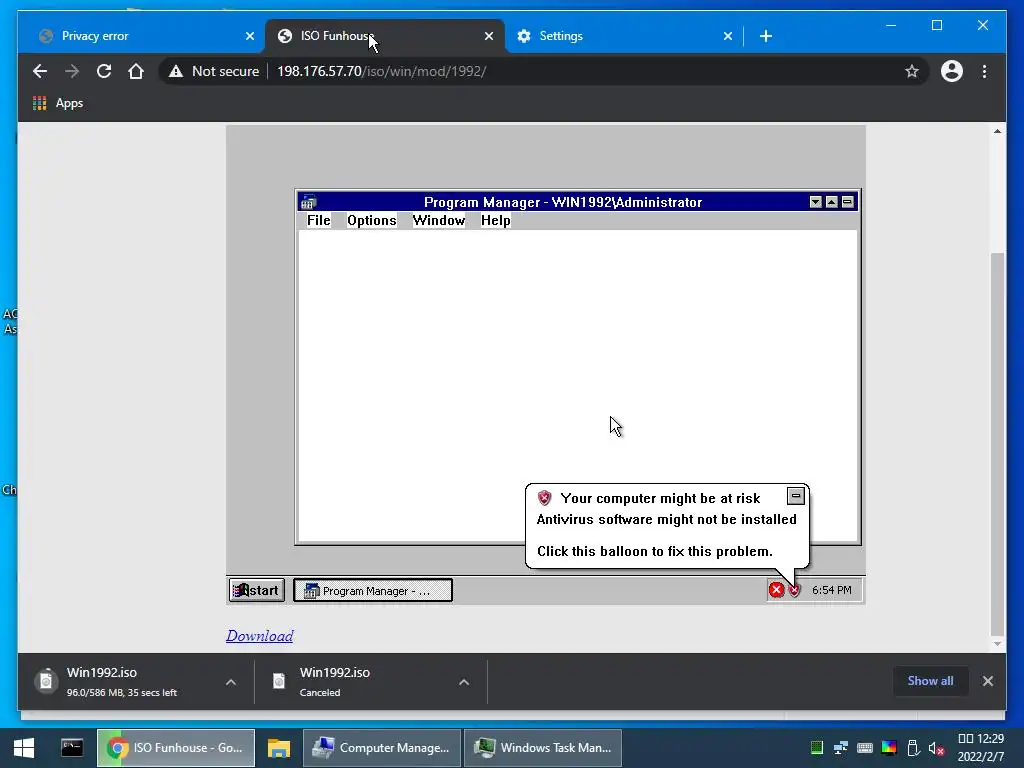Reload the ISO Funhouse page

(x=104, y=71)
